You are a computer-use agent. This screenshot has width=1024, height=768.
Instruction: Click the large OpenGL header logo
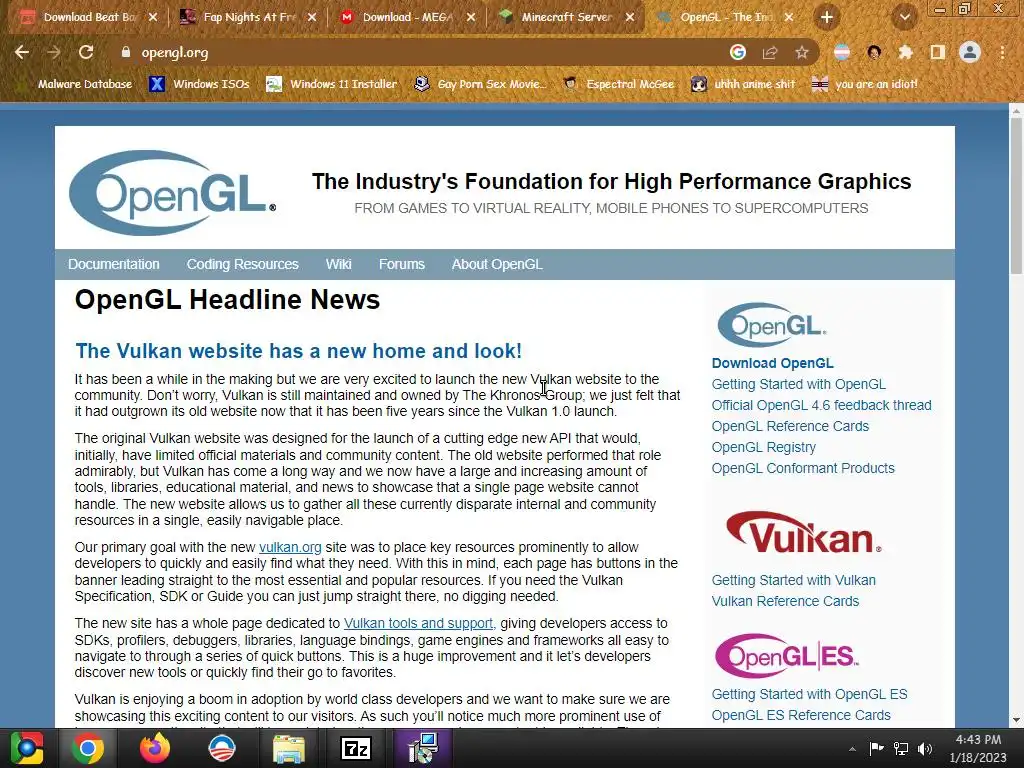tap(172, 193)
